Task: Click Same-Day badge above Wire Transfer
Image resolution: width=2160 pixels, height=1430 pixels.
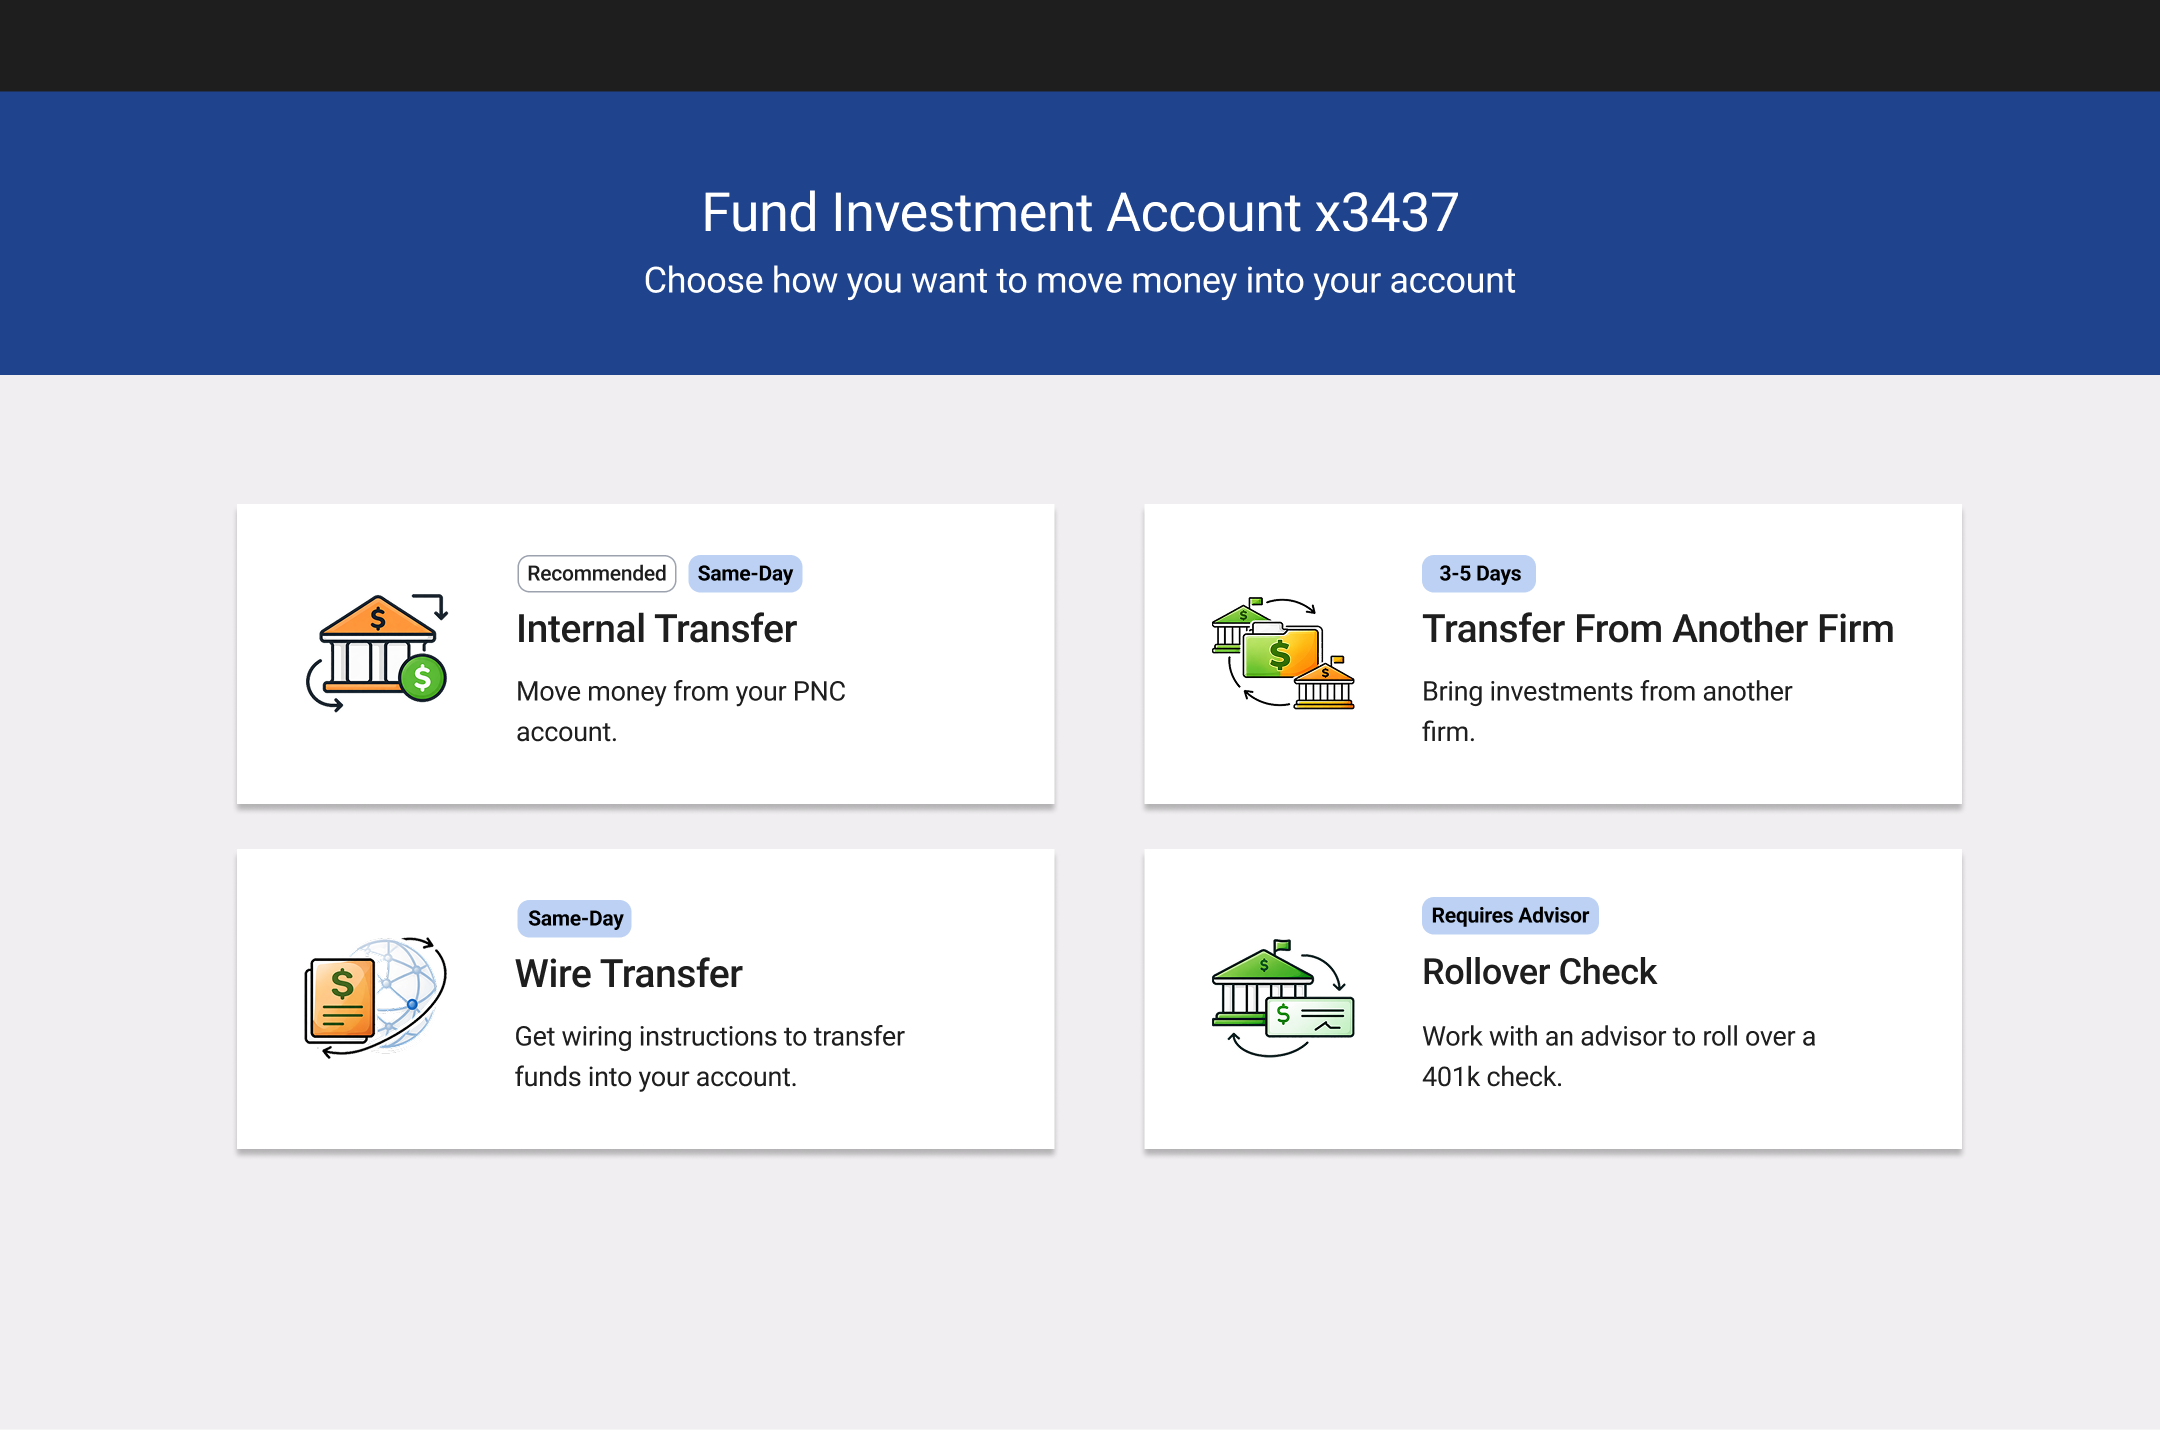Action: (575, 919)
